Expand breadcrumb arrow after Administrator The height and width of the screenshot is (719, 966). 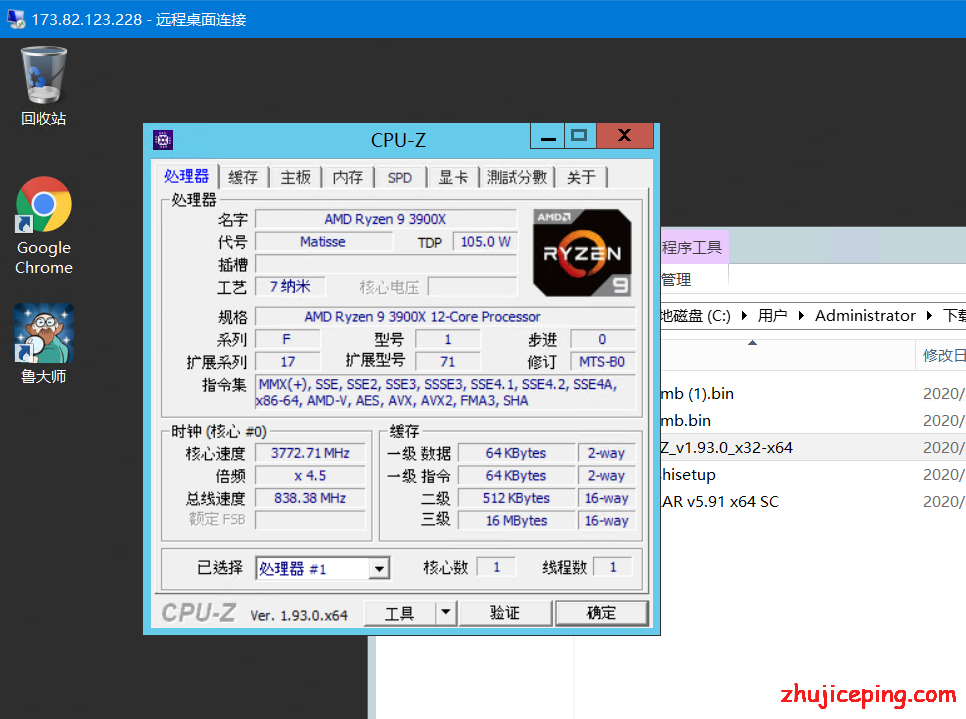[930, 315]
